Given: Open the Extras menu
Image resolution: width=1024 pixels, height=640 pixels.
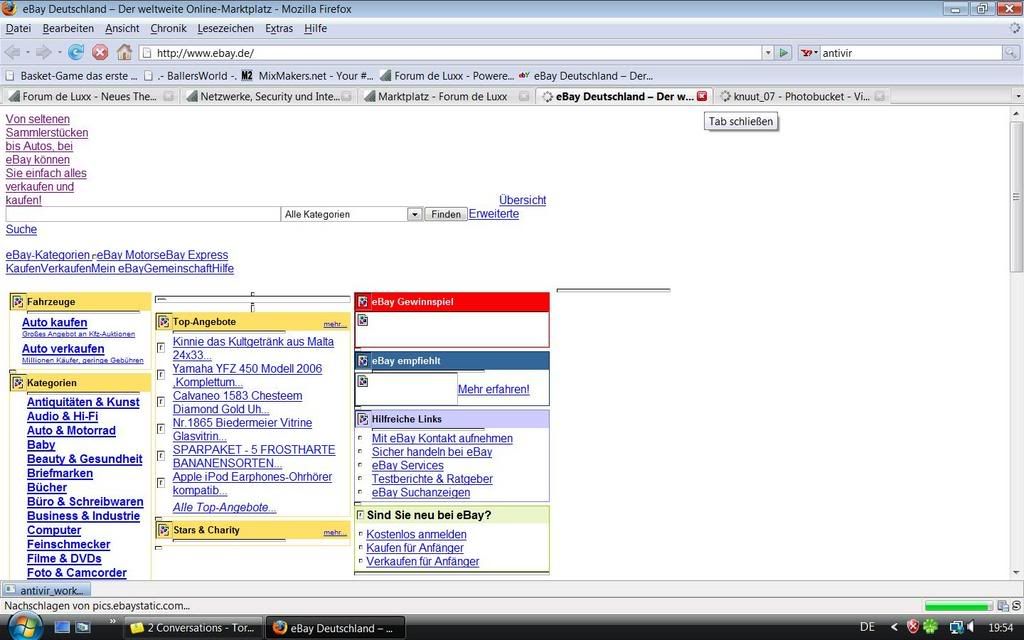Looking at the screenshot, I should click(279, 28).
